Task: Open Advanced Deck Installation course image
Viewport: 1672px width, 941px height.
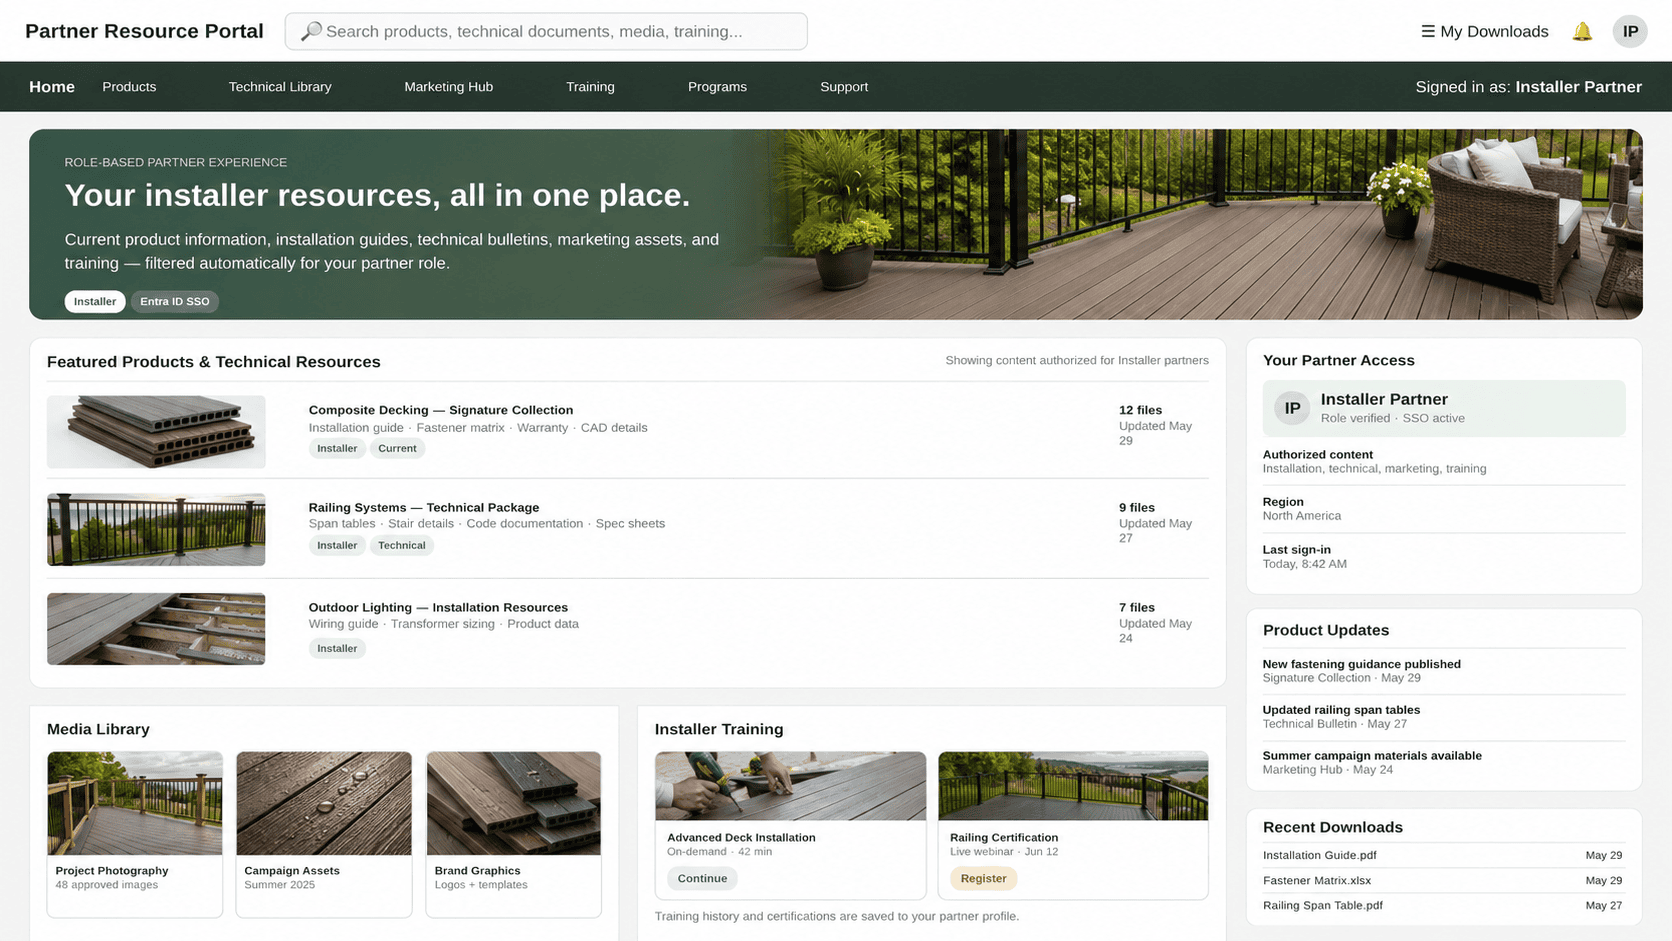Action: tap(790, 786)
